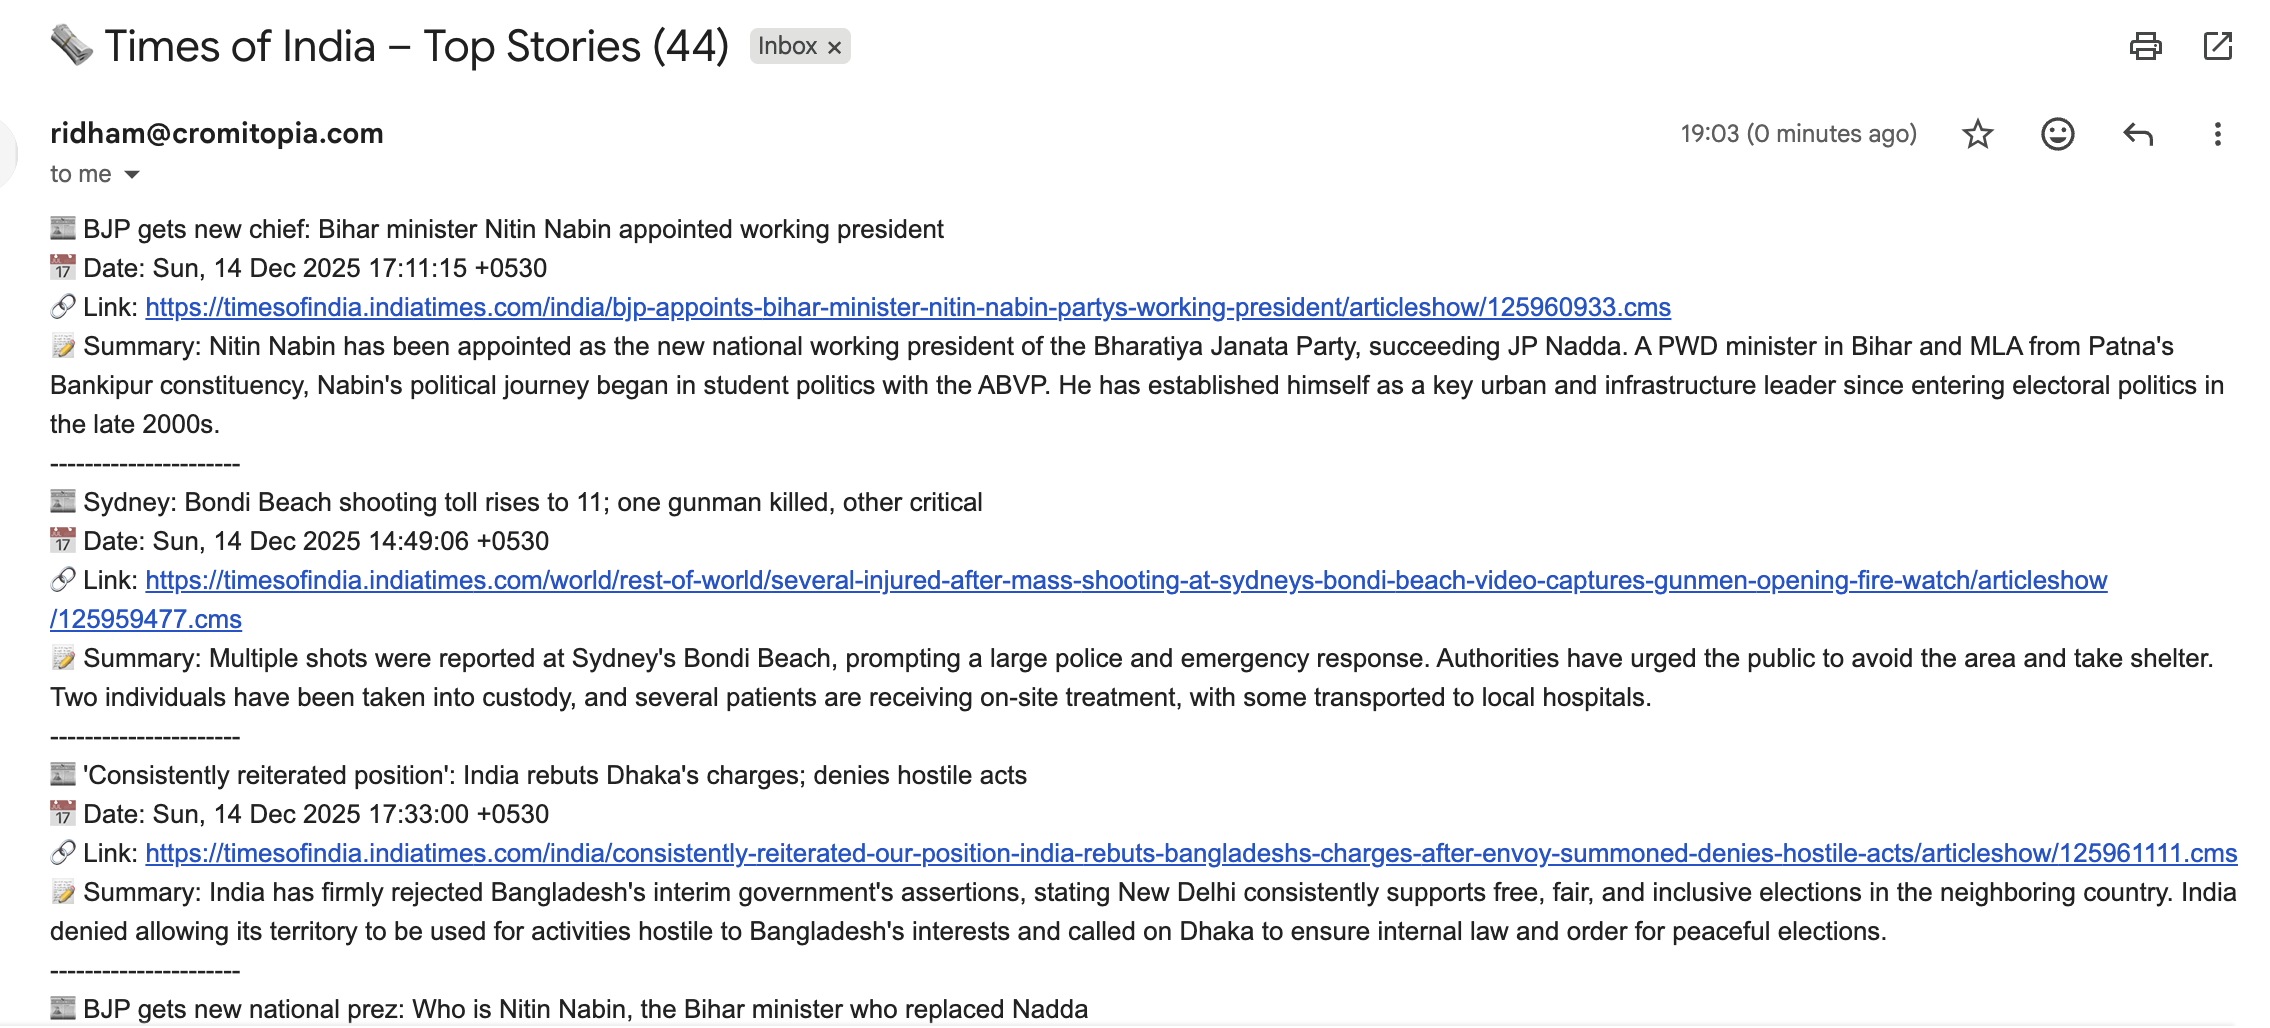
Task: Expand recipient details next to "to me"
Action: [132, 175]
